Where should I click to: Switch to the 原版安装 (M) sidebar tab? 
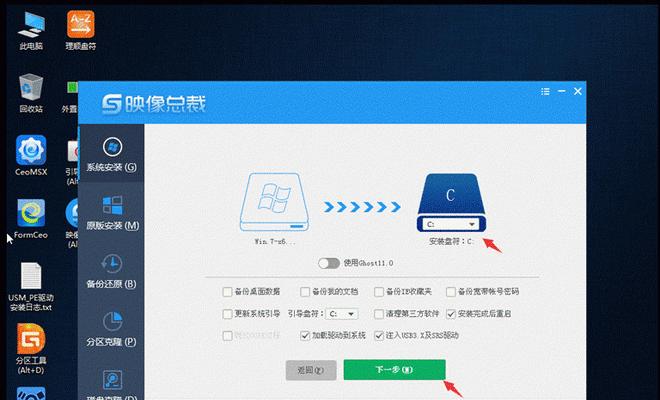[x=112, y=213]
